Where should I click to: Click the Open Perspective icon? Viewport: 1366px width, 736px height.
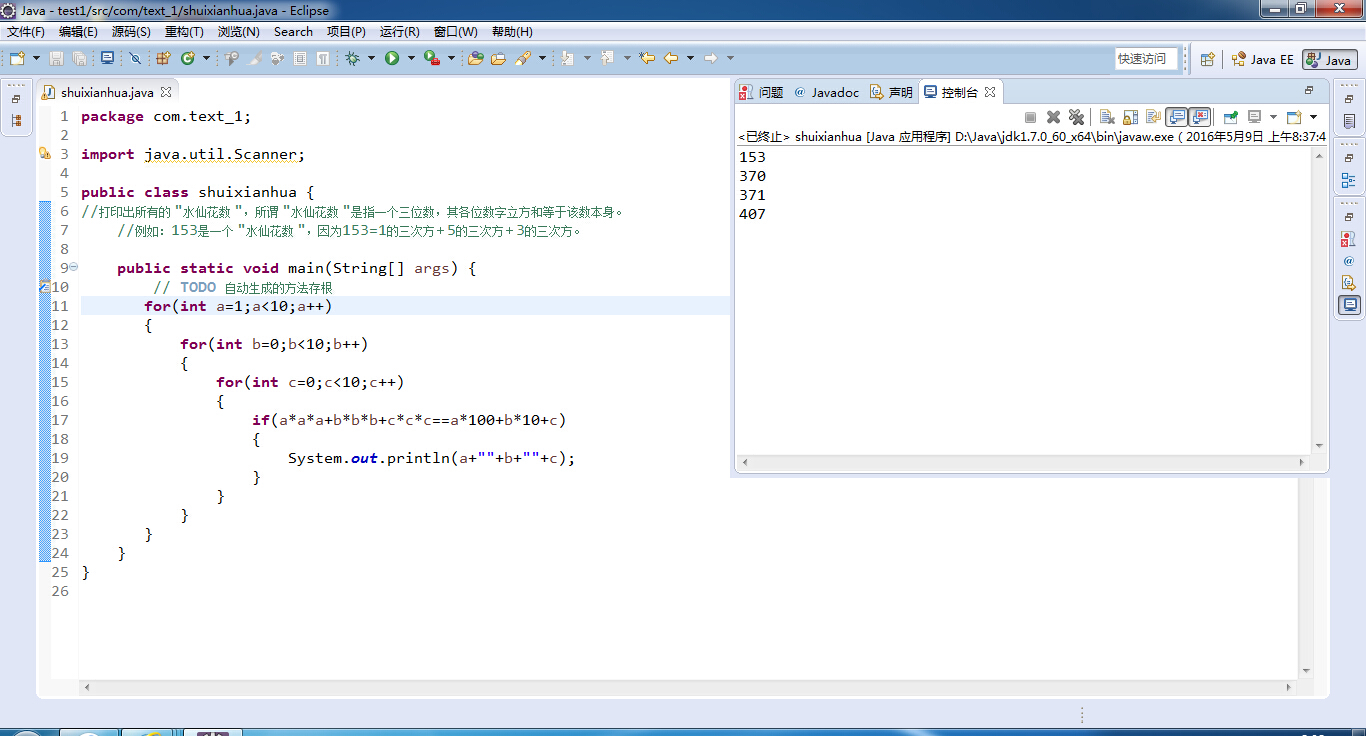coord(1207,59)
